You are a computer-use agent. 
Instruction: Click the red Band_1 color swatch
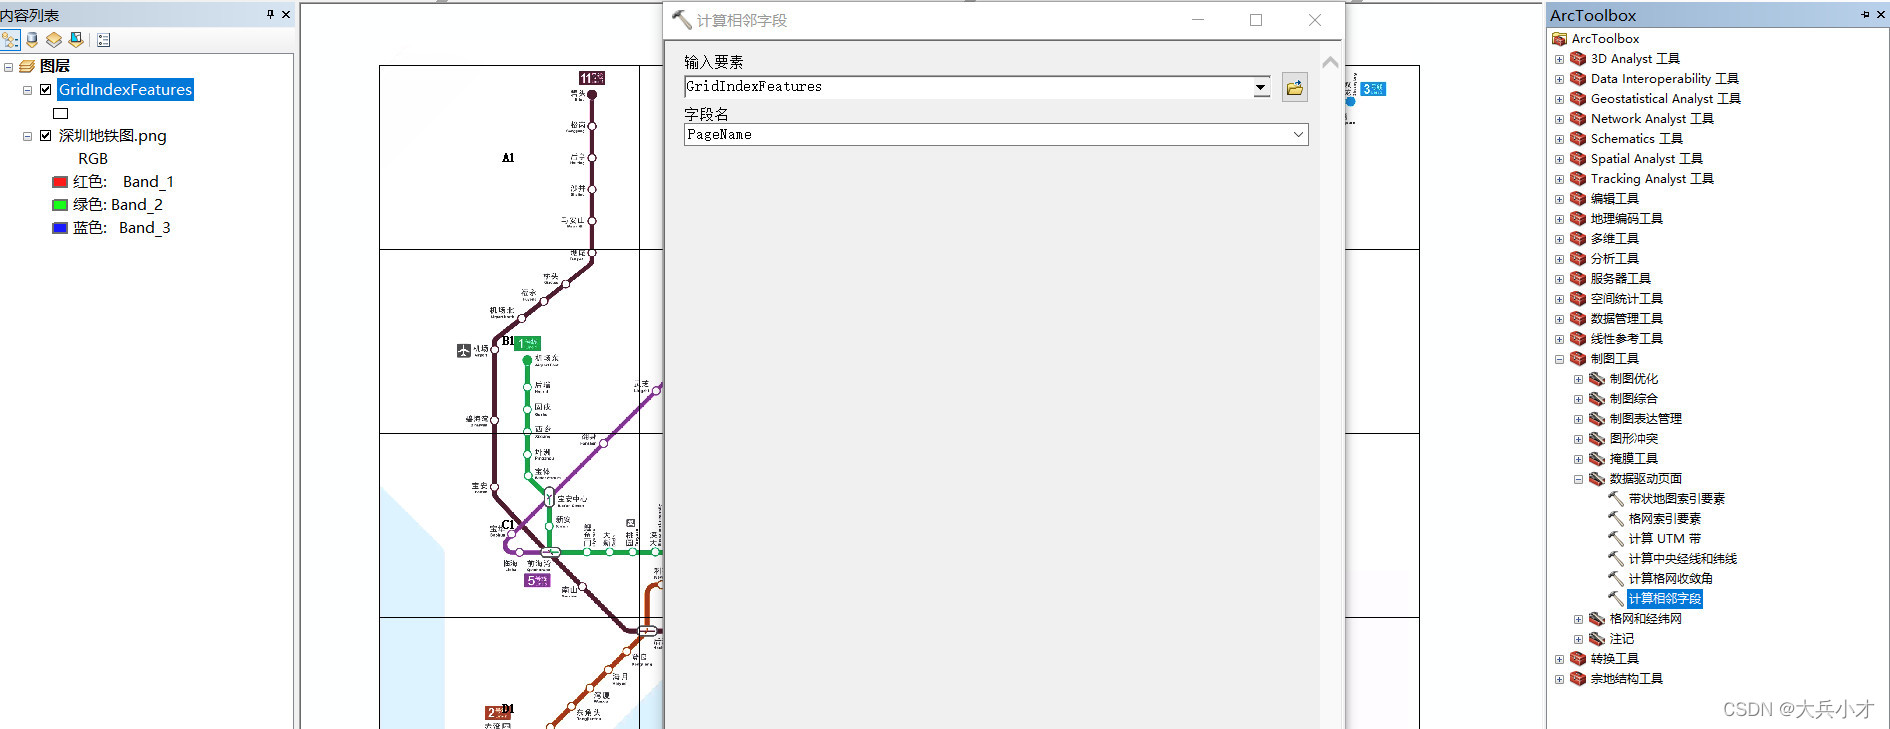[x=60, y=182]
